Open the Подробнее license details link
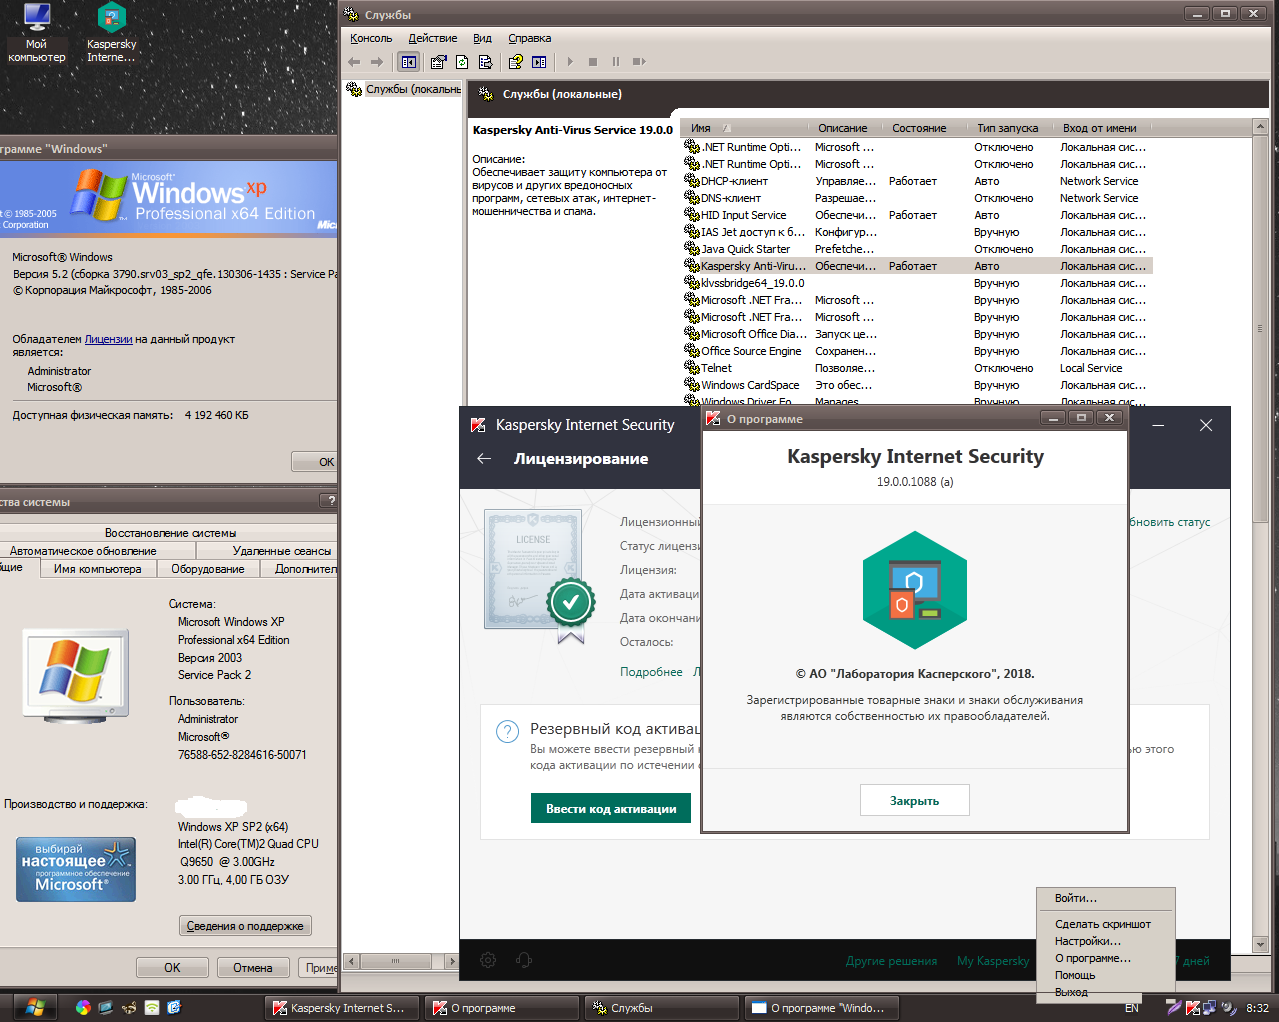 pos(651,672)
